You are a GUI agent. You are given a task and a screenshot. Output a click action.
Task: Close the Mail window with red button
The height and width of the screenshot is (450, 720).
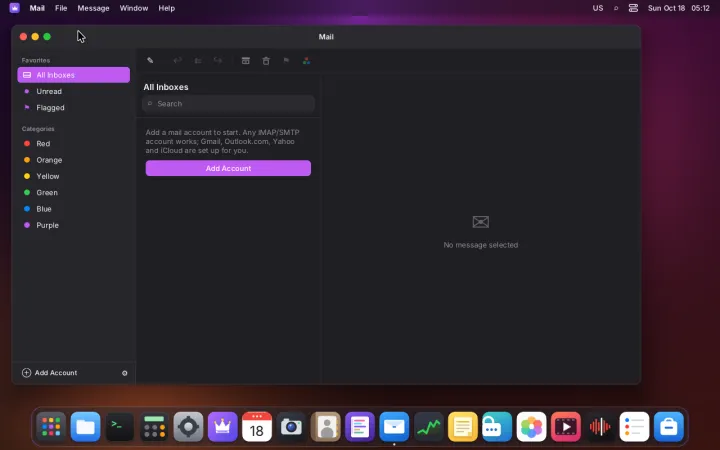(x=23, y=37)
